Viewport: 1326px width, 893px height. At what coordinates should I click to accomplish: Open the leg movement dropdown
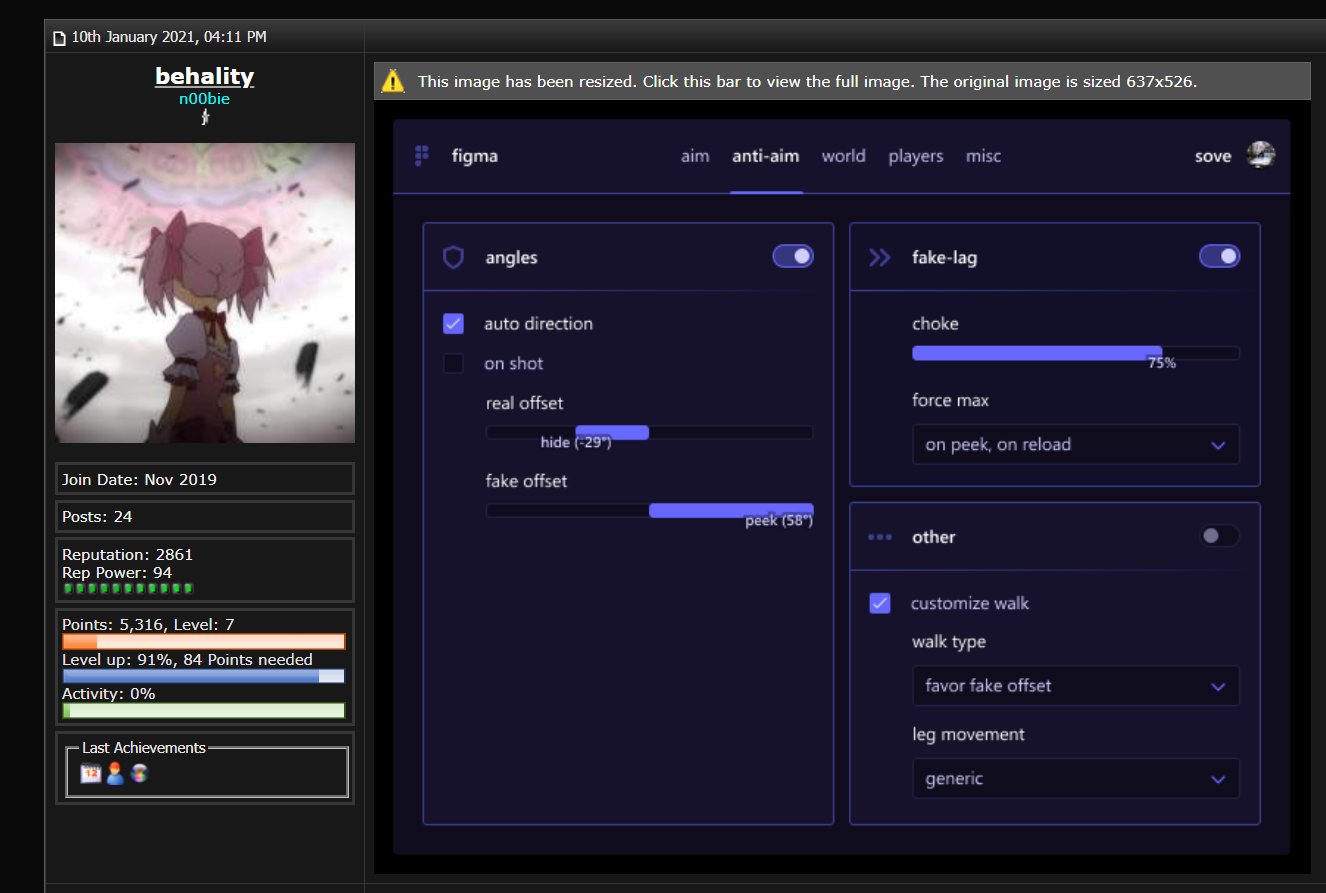(1076, 779)
